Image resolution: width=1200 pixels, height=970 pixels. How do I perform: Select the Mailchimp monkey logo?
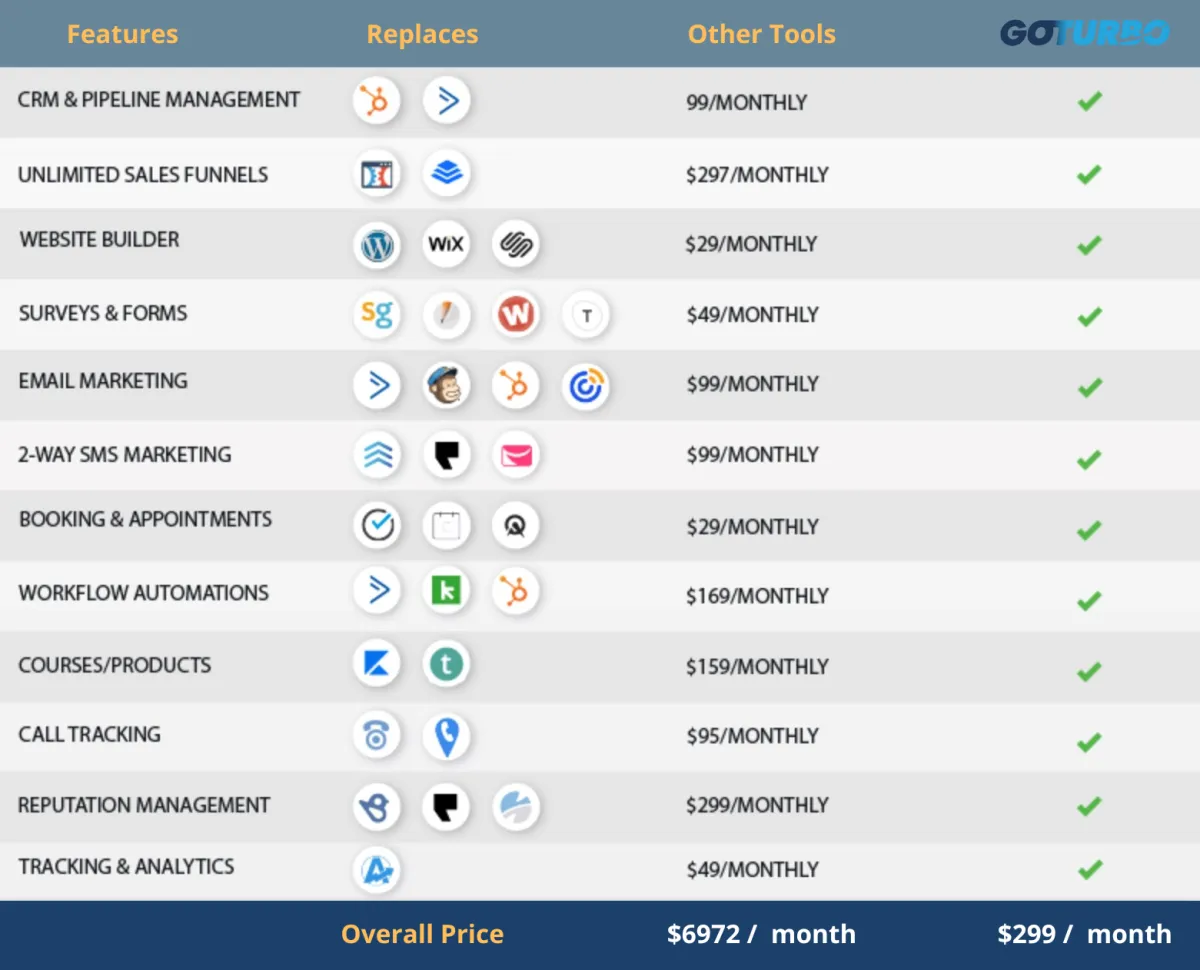(446, 386)
